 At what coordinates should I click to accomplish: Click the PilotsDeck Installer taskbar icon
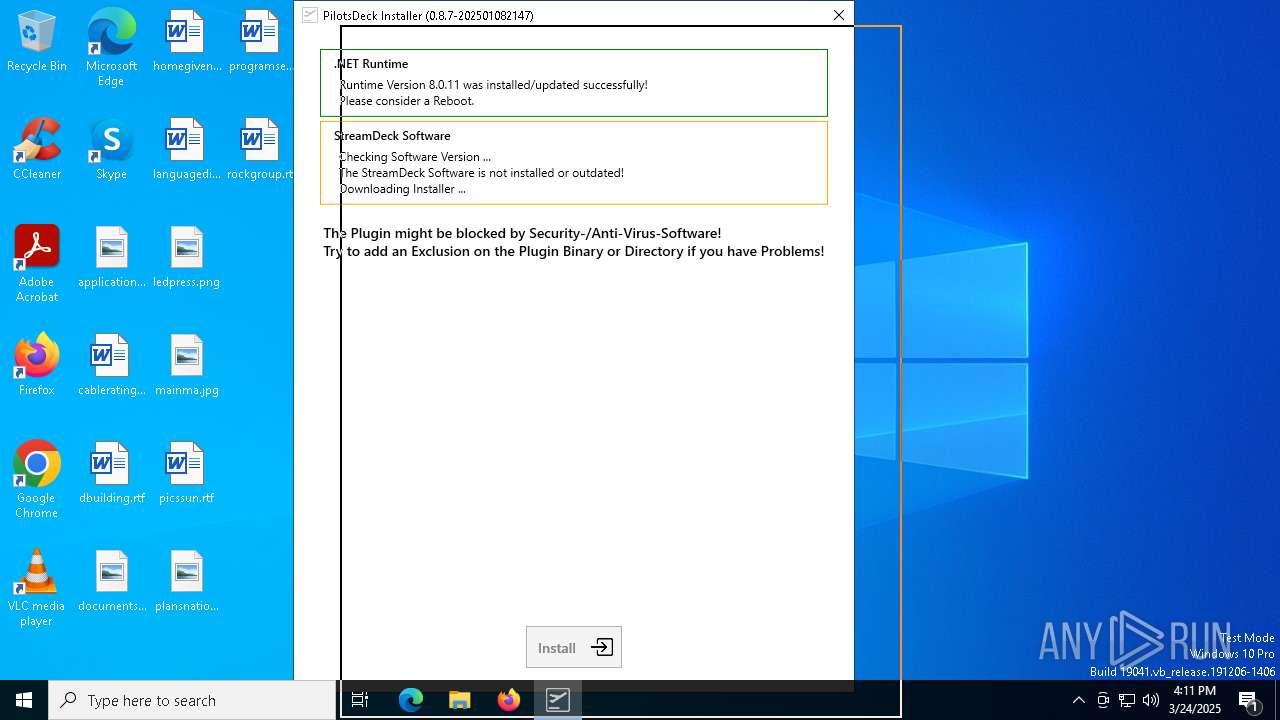pos(557,700)
